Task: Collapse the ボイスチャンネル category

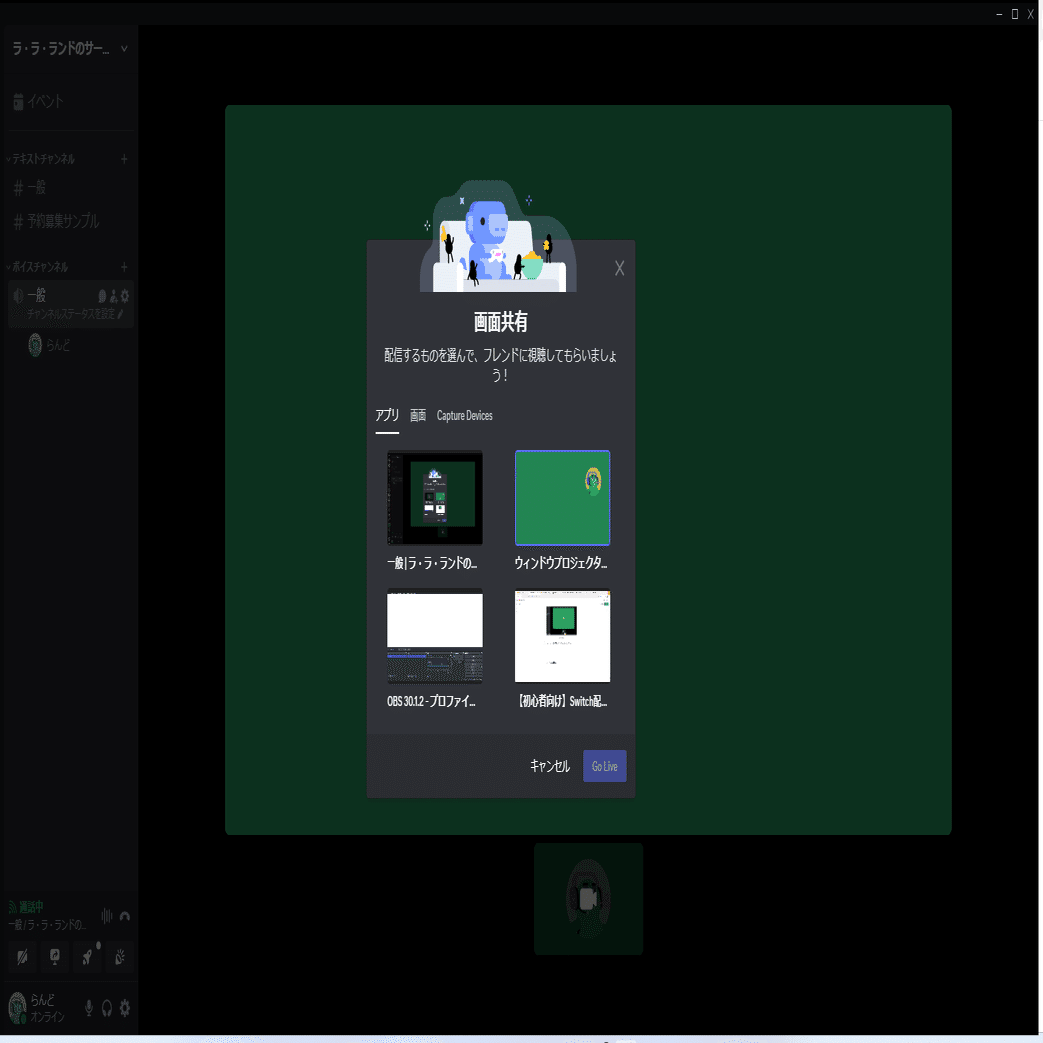Action: click(x=38, y=267)
